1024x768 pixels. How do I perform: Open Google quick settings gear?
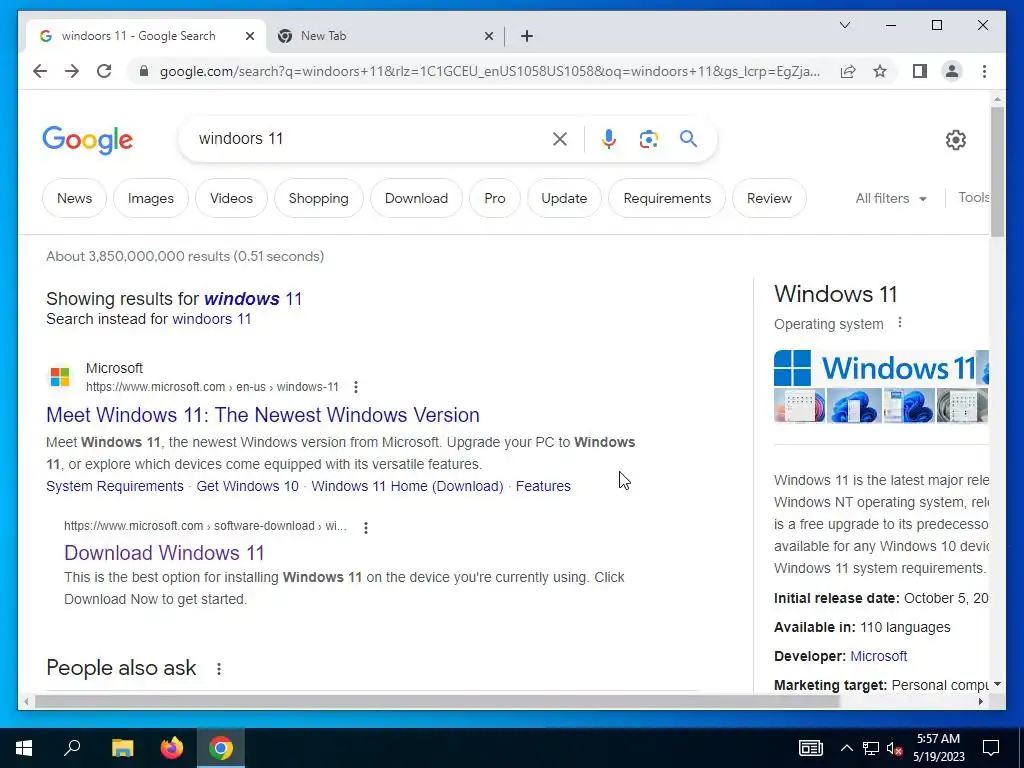click(x=955, y=140)
